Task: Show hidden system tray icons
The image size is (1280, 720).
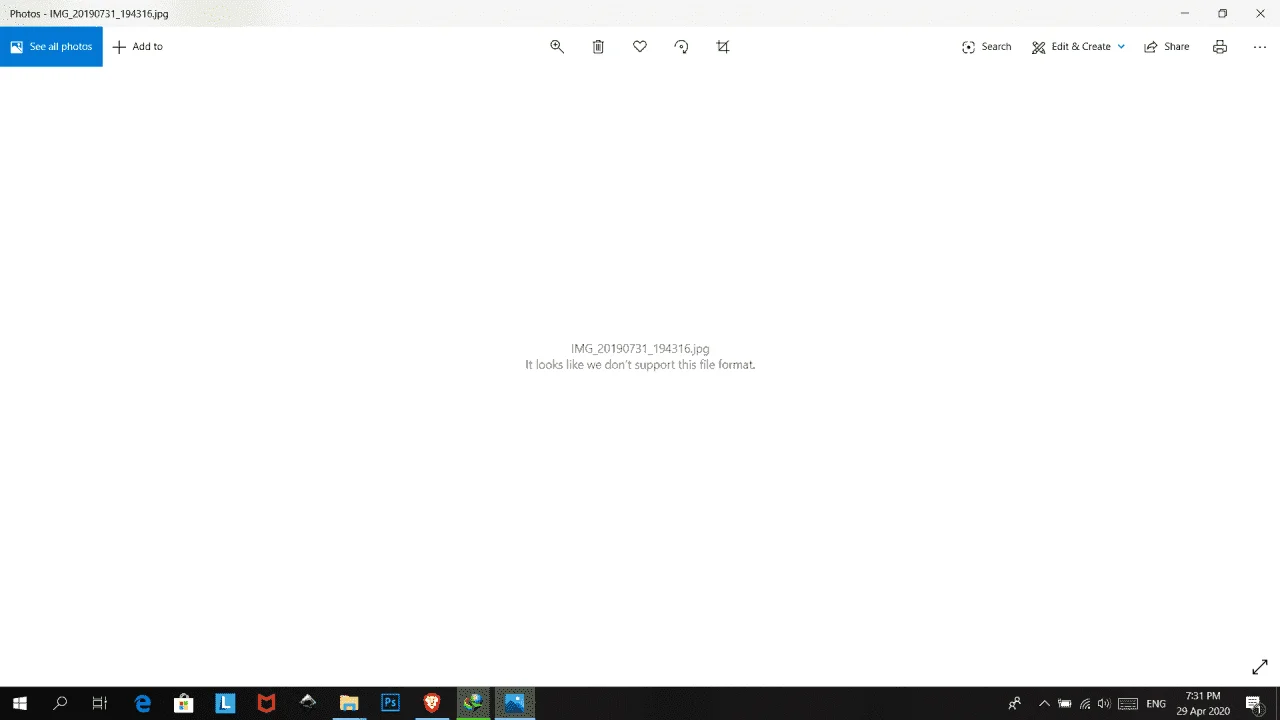Action: coord(1044,703)
